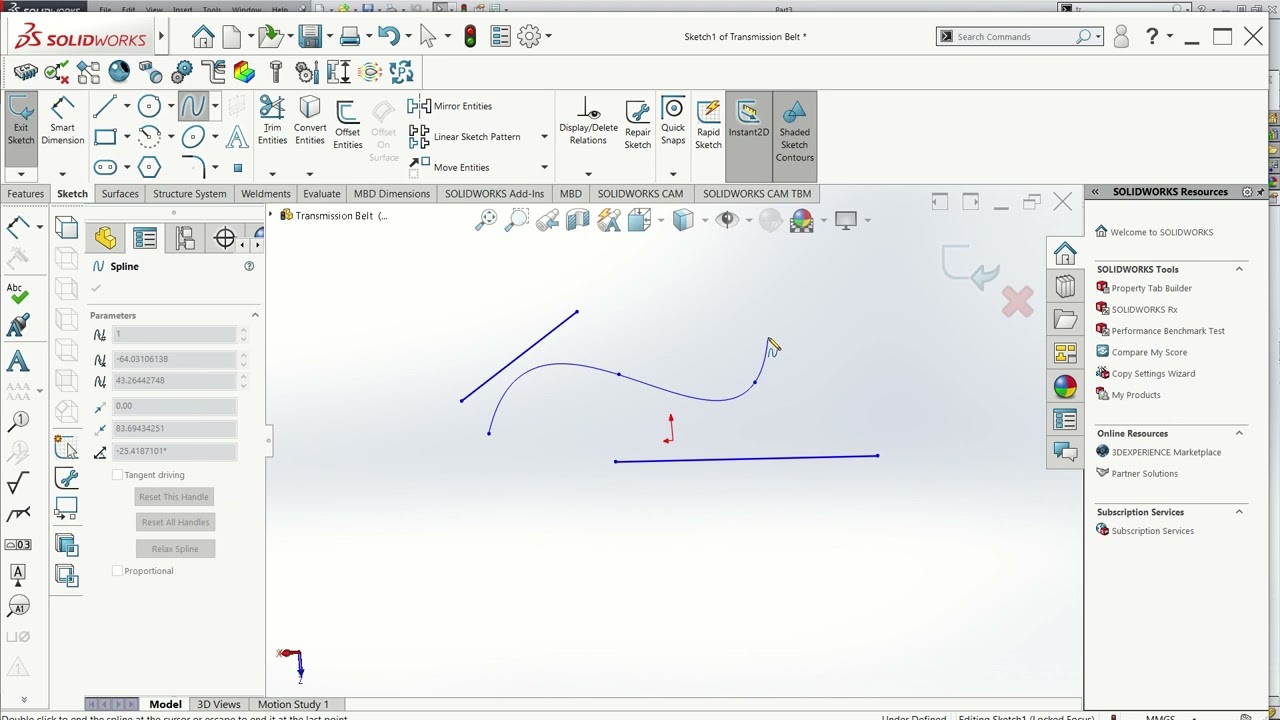Open the Weldments tab
1280x720 pixels.
pos(266,194)
